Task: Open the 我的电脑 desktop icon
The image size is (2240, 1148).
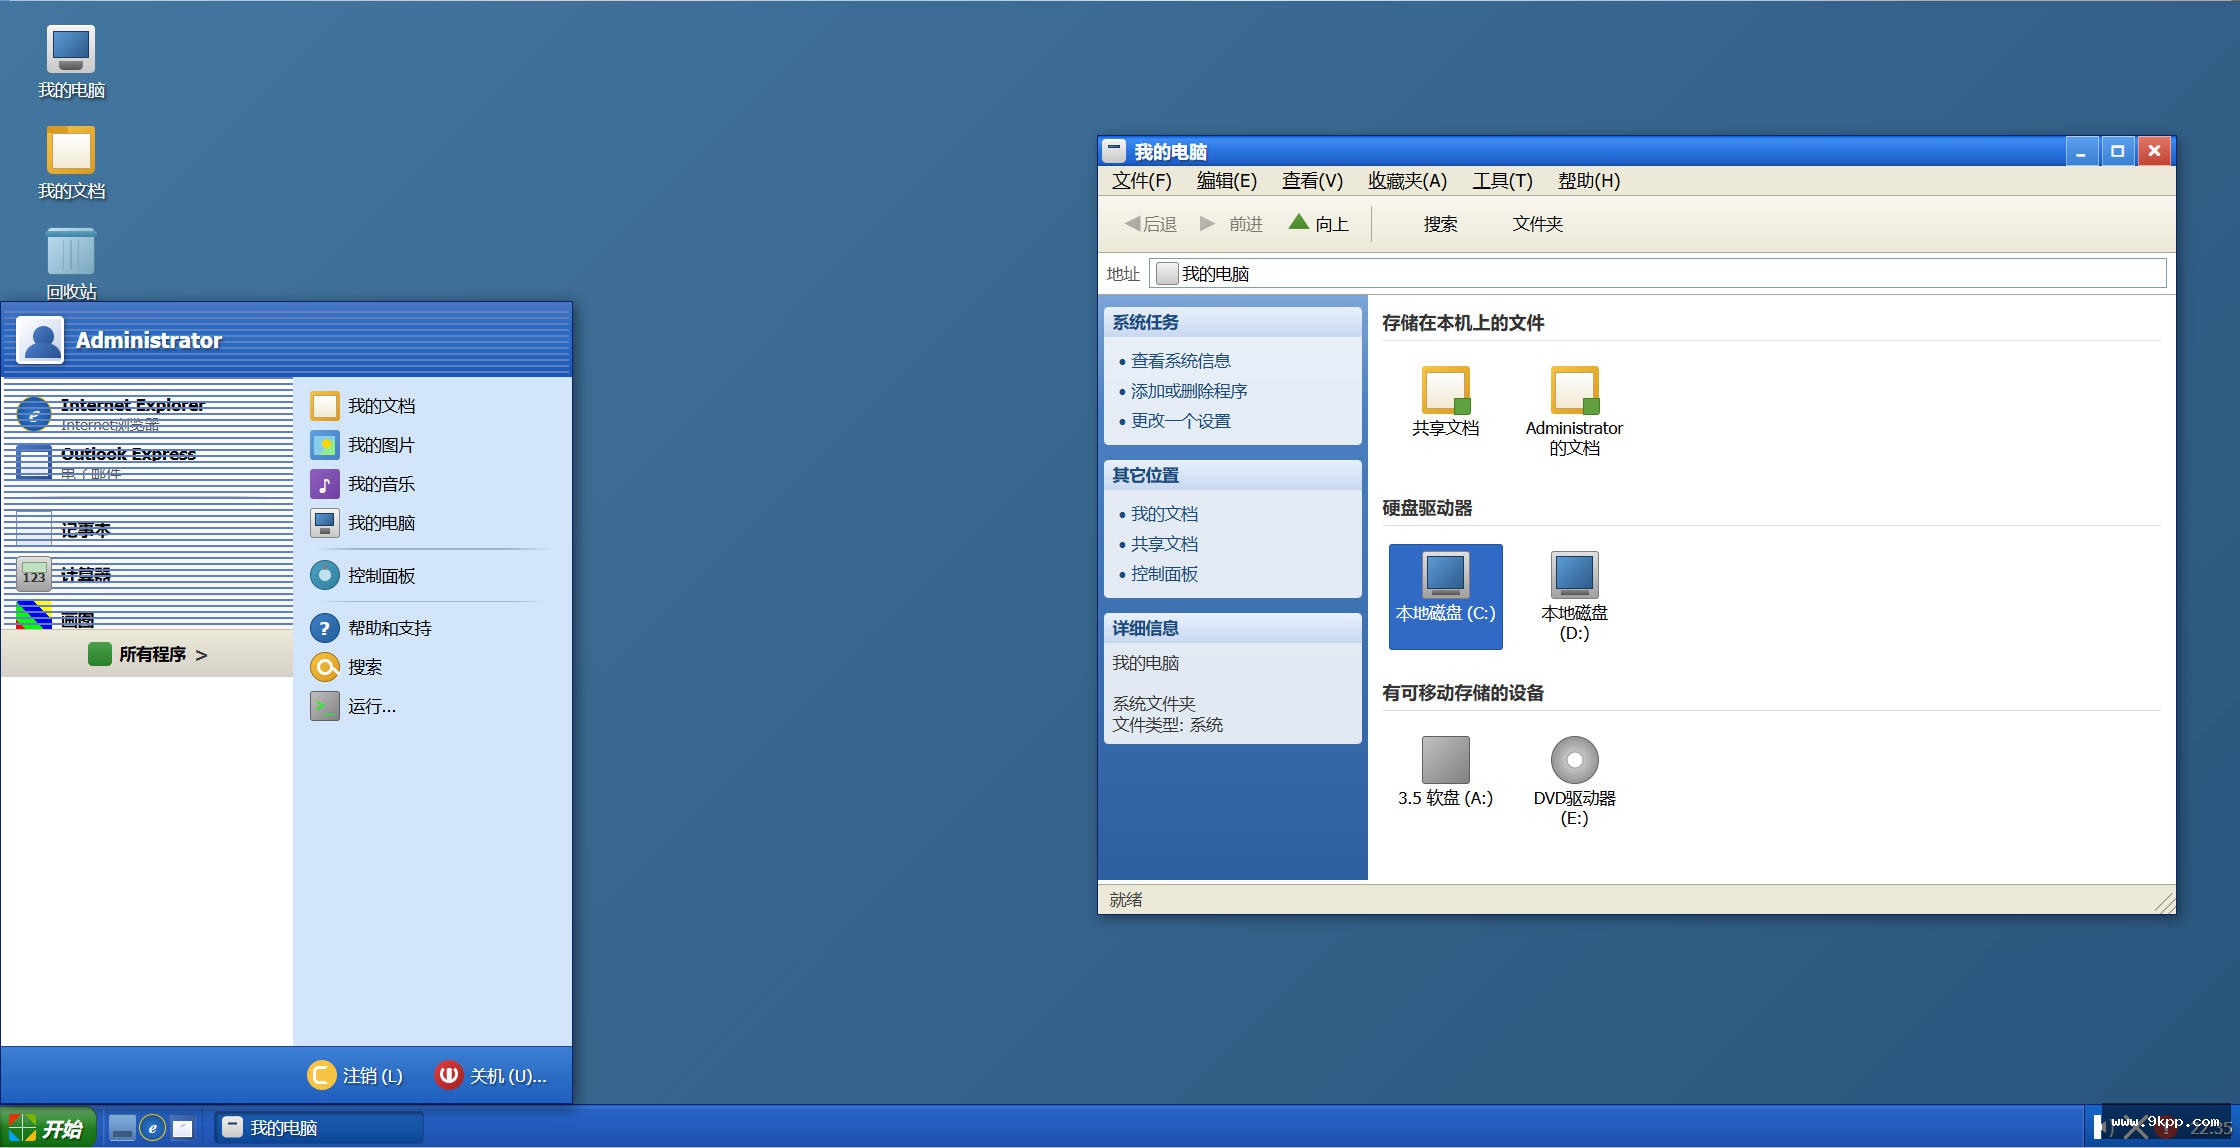Action: (x=71, y=62)
